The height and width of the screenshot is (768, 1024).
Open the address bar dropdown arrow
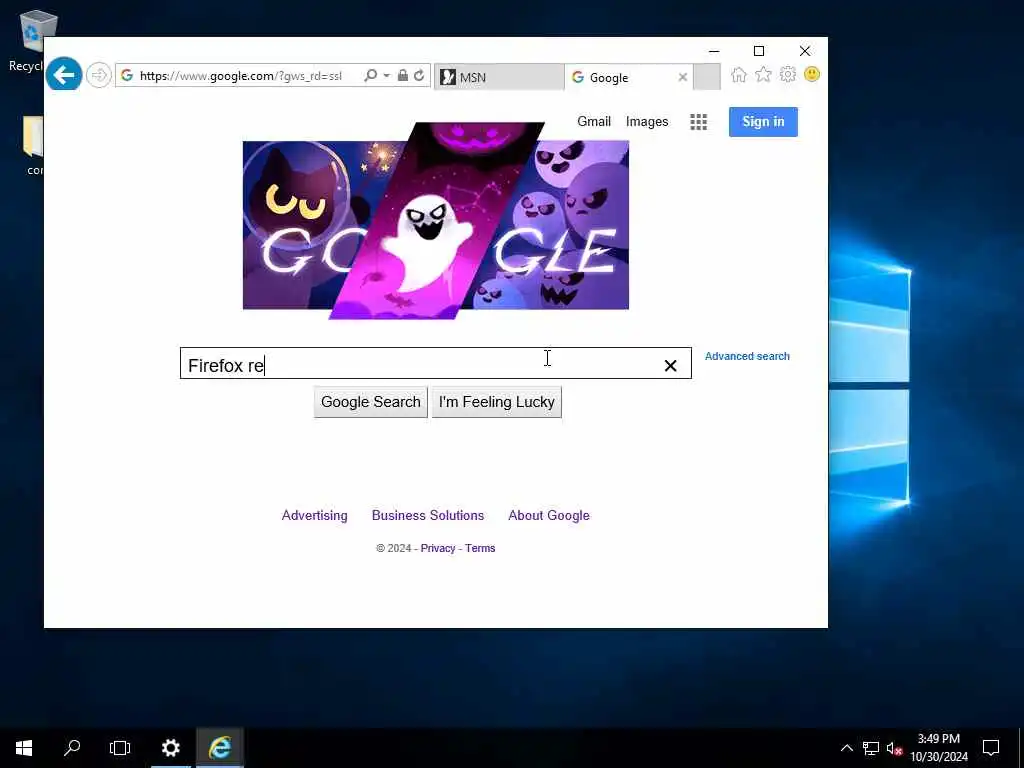[x=387, y=76]
